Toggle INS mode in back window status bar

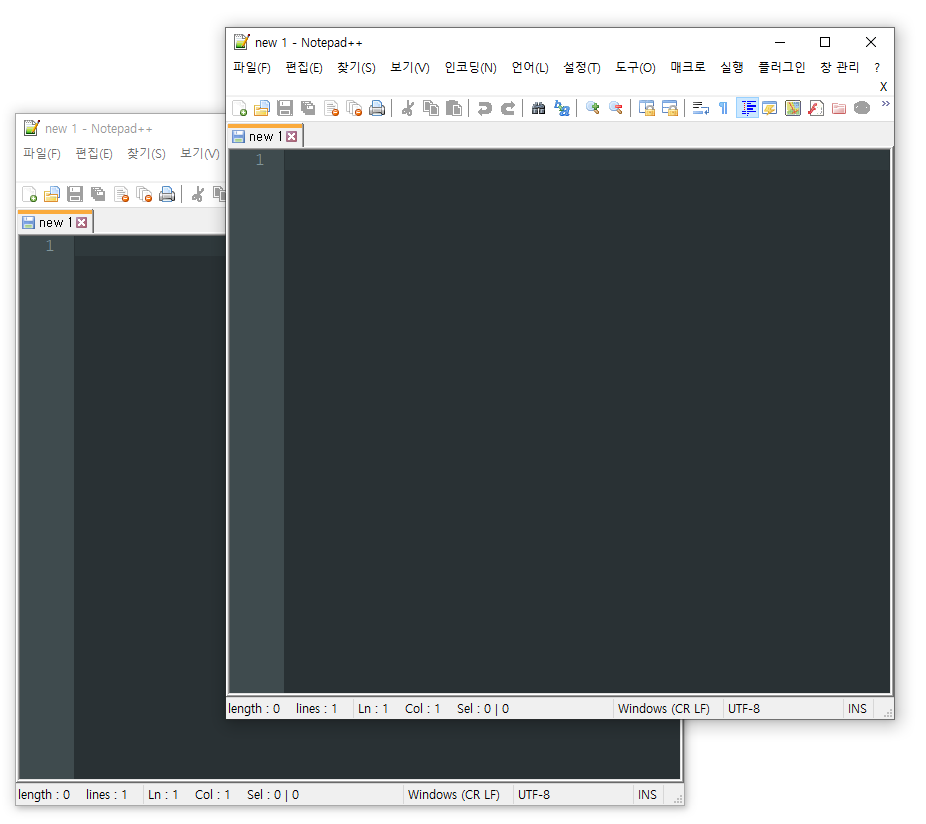click(x=647, y=794)
